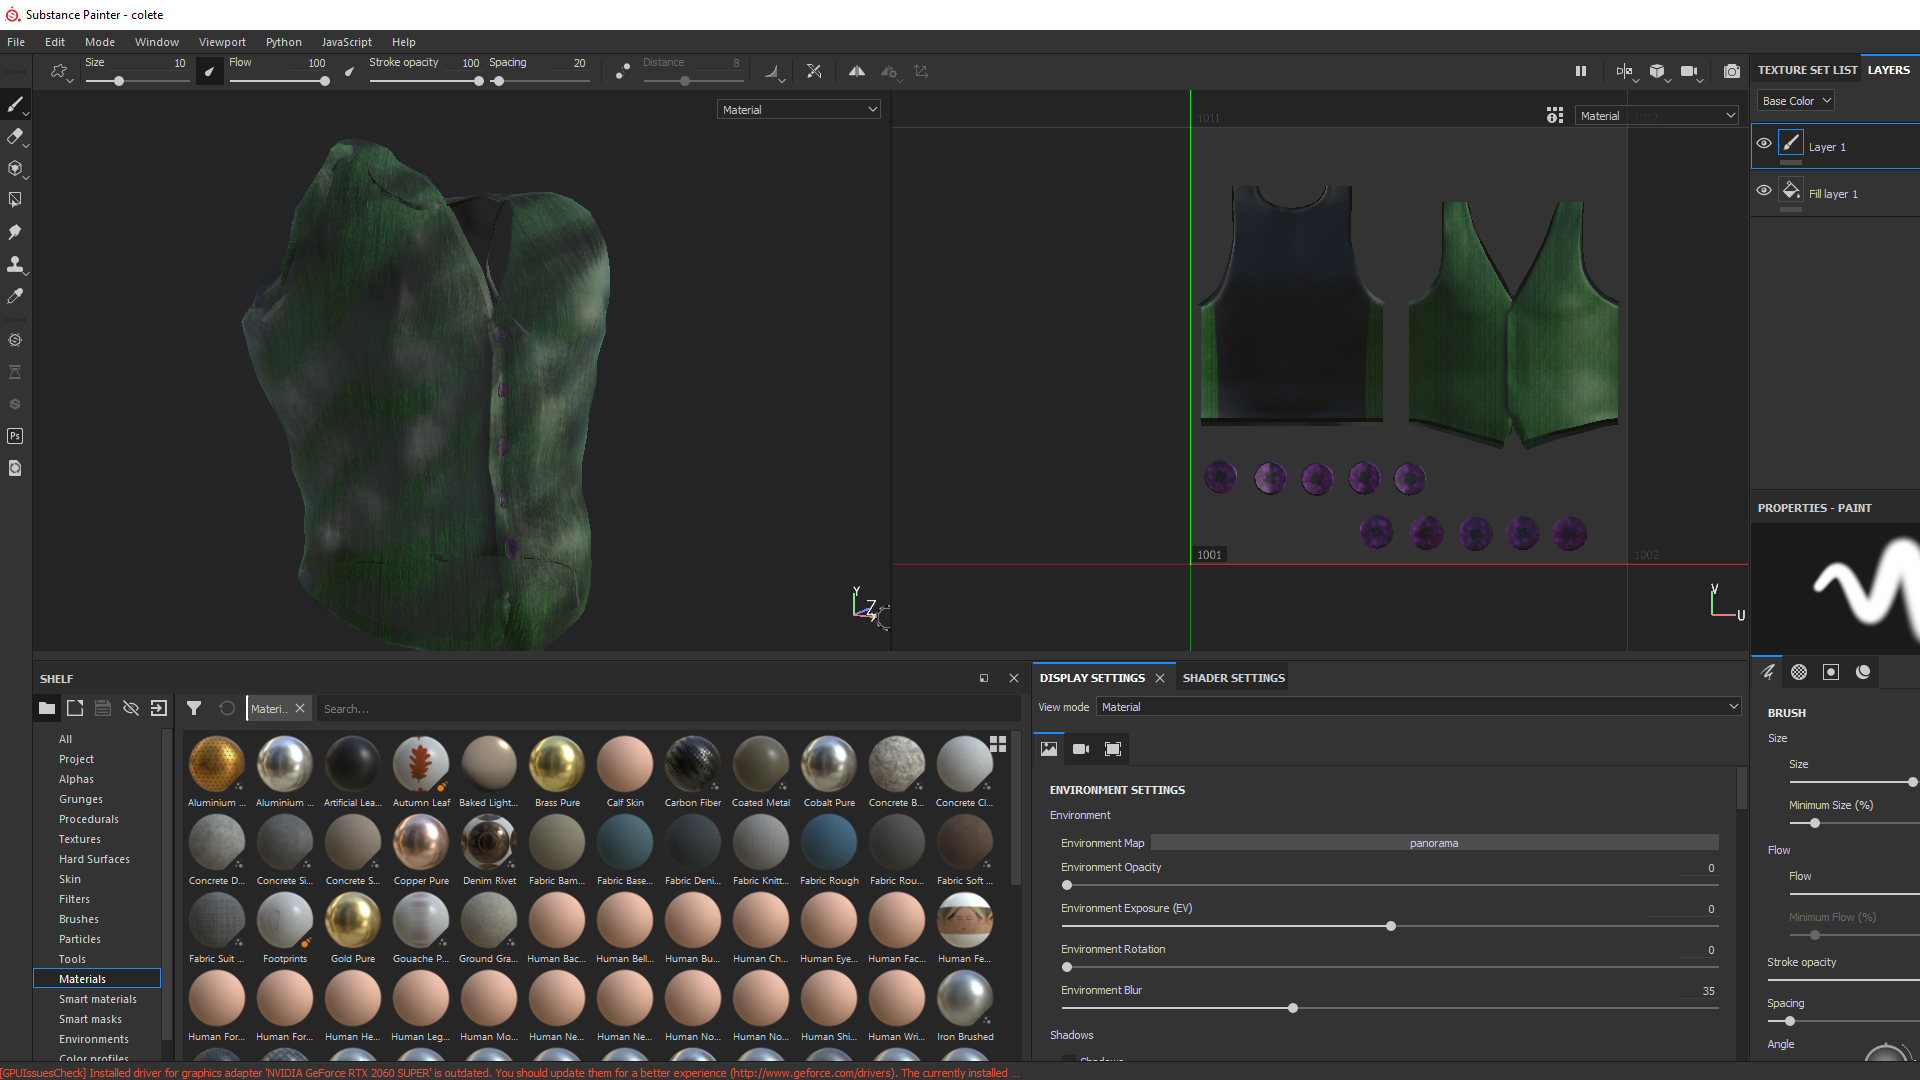
Task: Open the Base Color channel dropdown
Action: pyautogui.click(x=1796, y=101)
